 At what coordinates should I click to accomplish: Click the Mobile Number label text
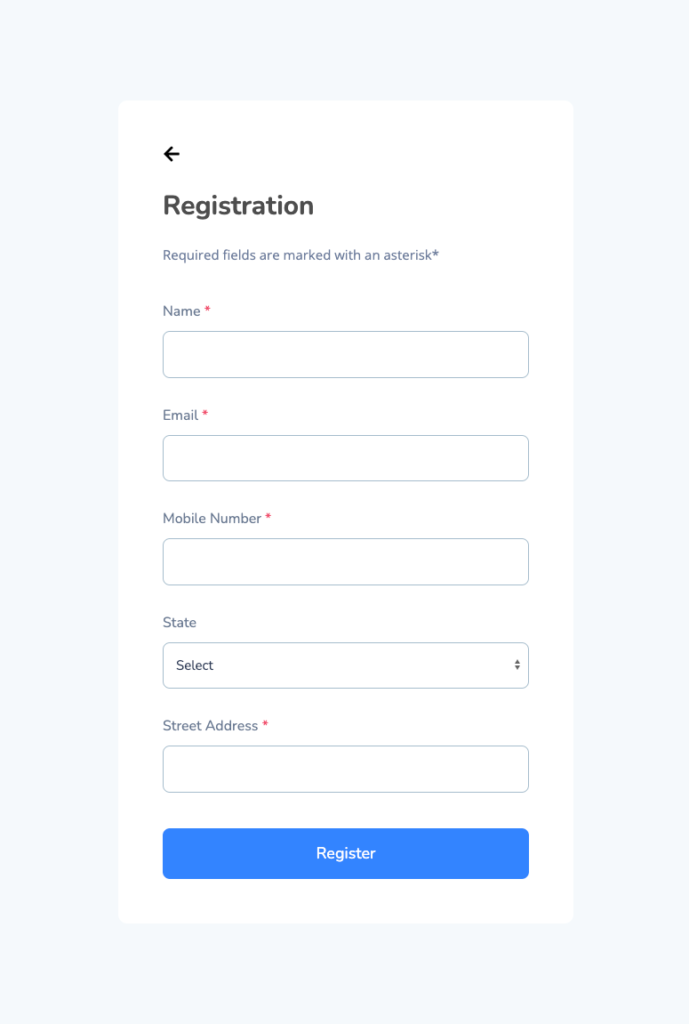coord(212,518)
